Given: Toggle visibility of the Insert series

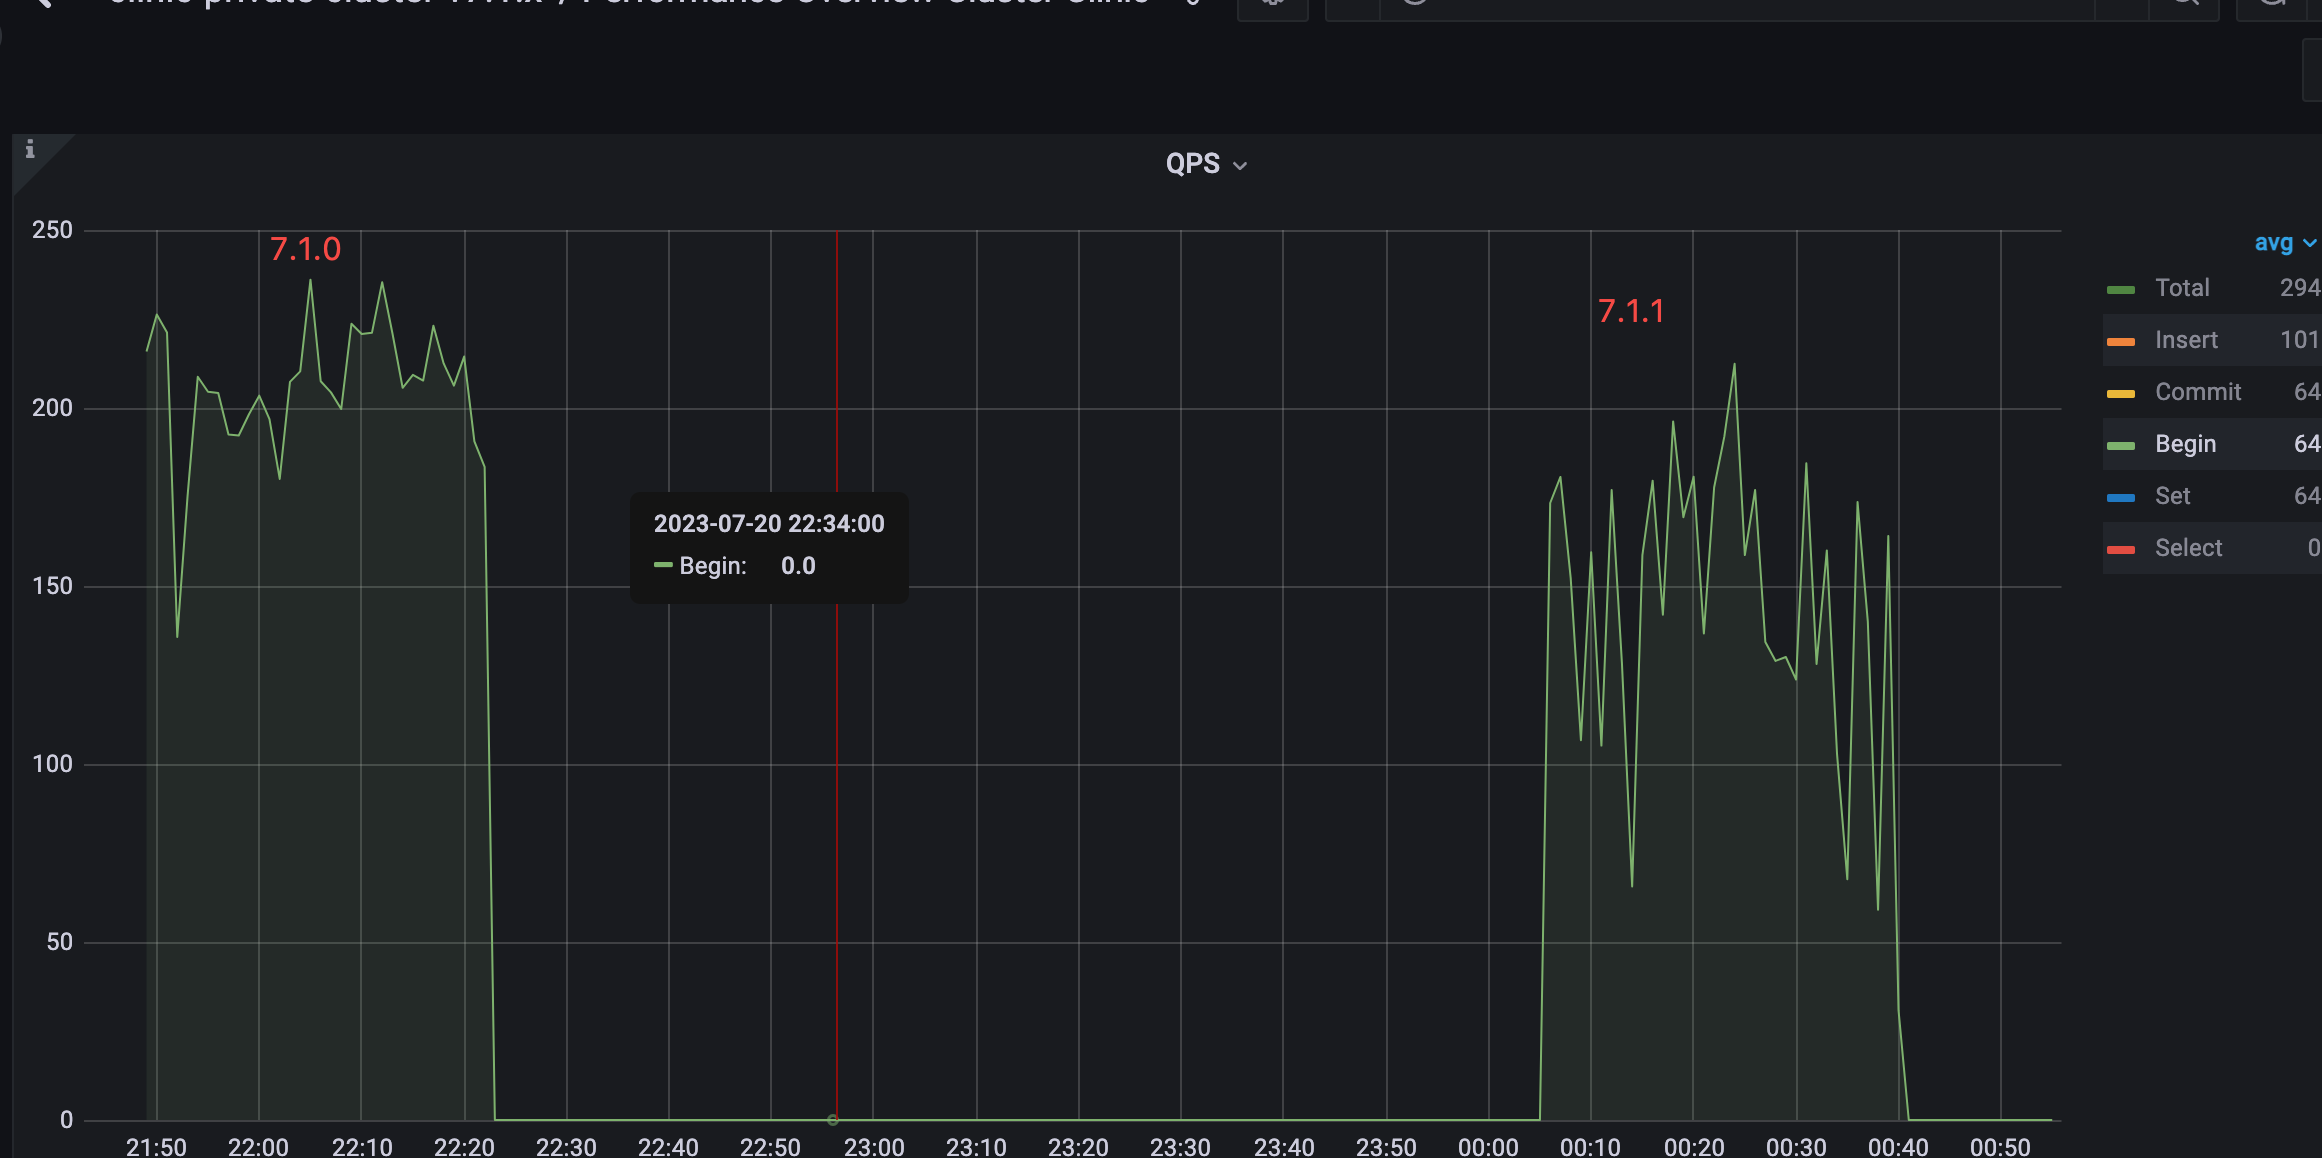Looking at the screenshot, I should 2186,340.
